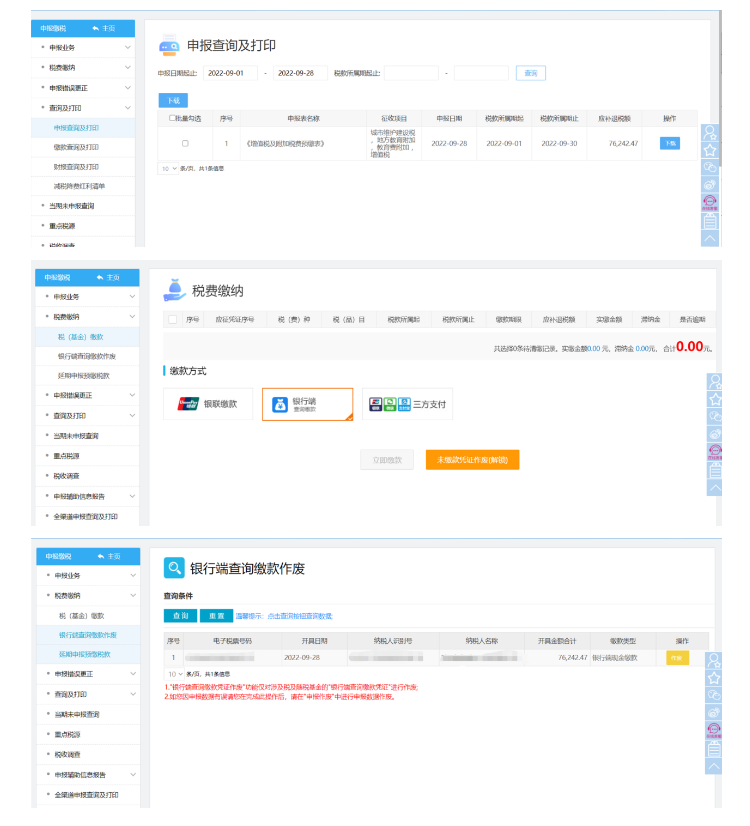Click the vertical scrollbar of the top panel
This screenshot has width=750, height=826.
coord(721,90)
